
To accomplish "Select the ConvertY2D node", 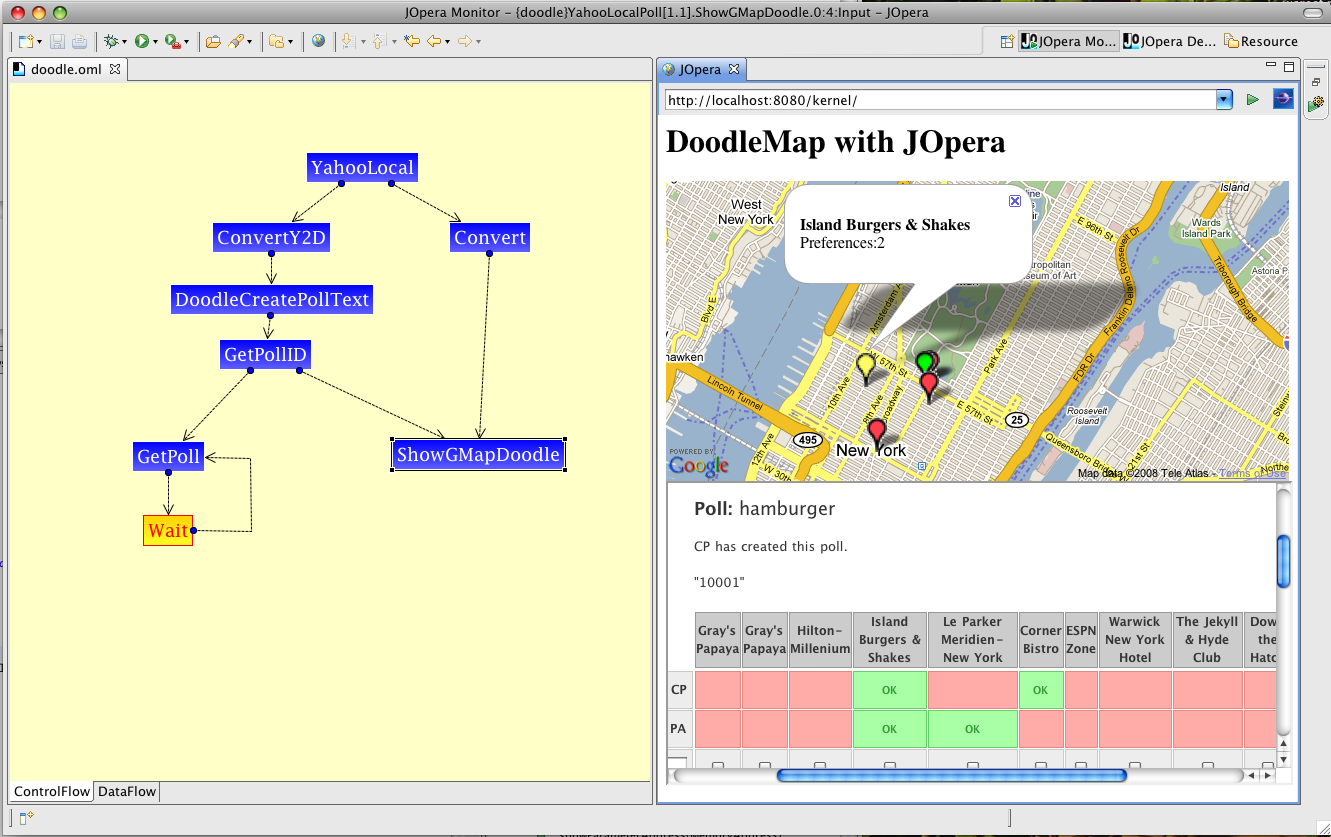I will click(272, 238).
